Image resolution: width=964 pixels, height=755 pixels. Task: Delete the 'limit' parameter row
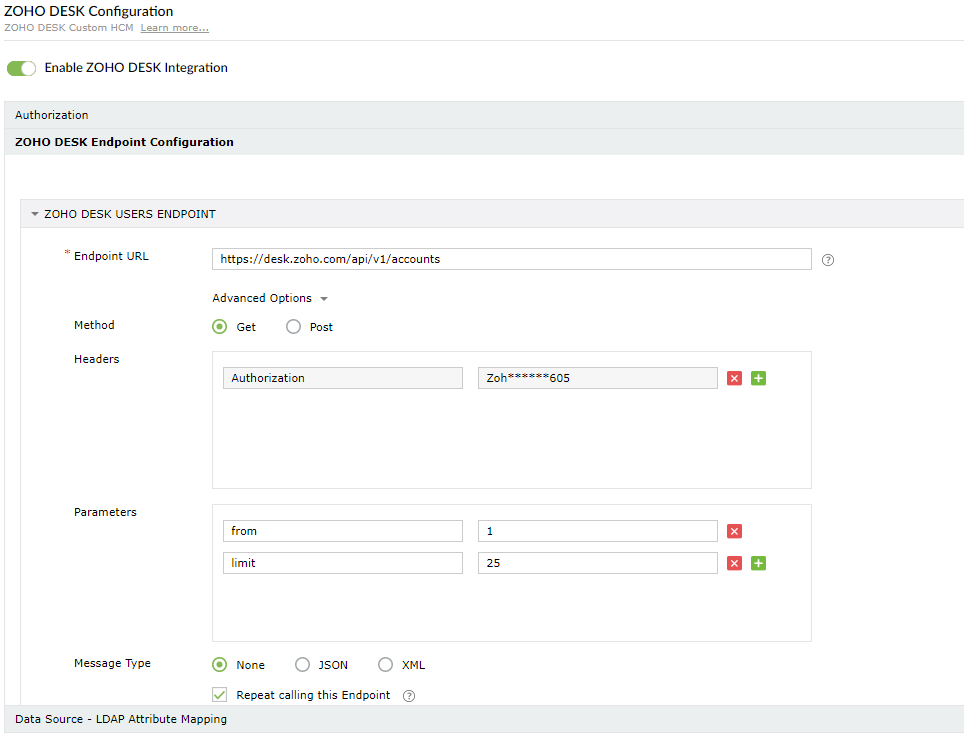point(734,563)
